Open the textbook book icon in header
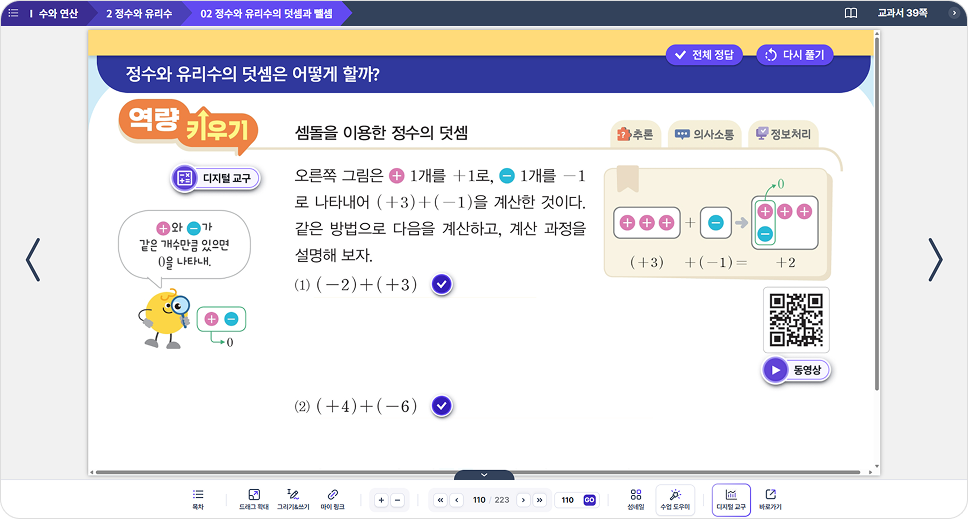 tap(851, 13)
